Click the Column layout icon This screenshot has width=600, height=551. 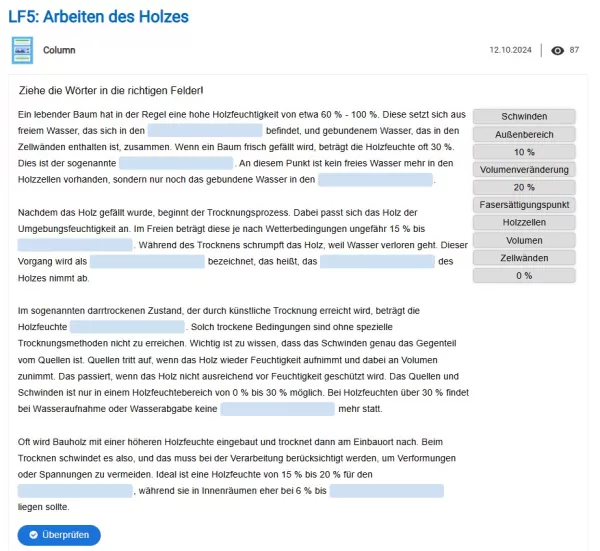(22, 50)
